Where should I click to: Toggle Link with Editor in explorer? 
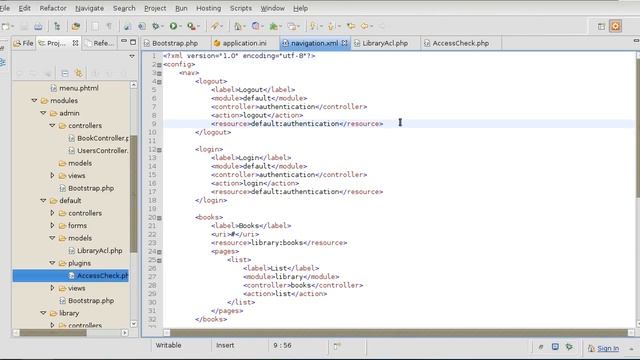(x=78, y=73)
